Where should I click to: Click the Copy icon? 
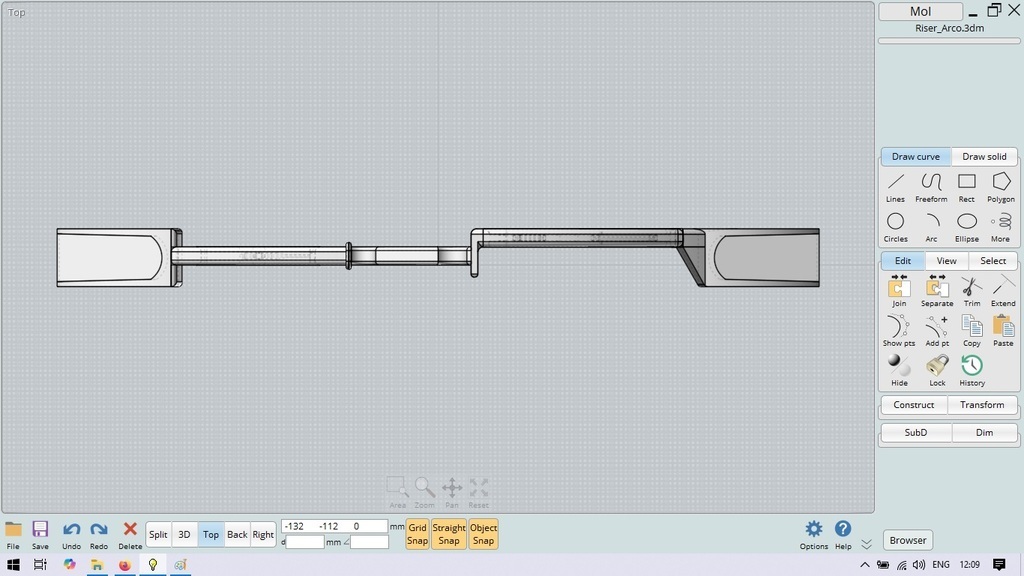(x=972, y=331)
